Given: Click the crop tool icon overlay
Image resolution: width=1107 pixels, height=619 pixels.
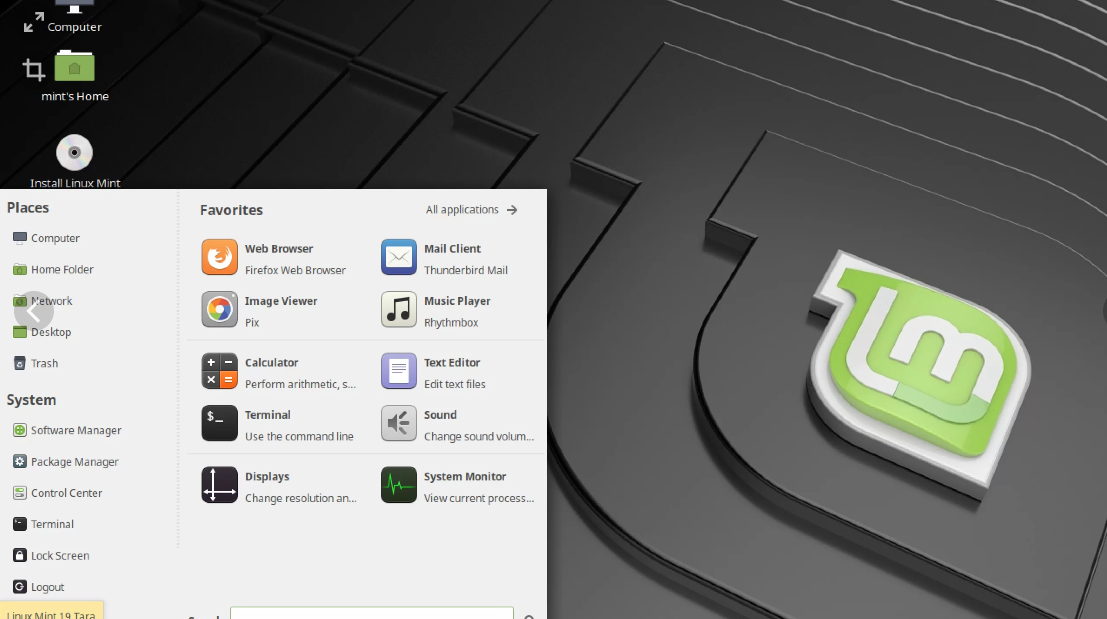Looking at the screenshot, I should click(33, 69).
